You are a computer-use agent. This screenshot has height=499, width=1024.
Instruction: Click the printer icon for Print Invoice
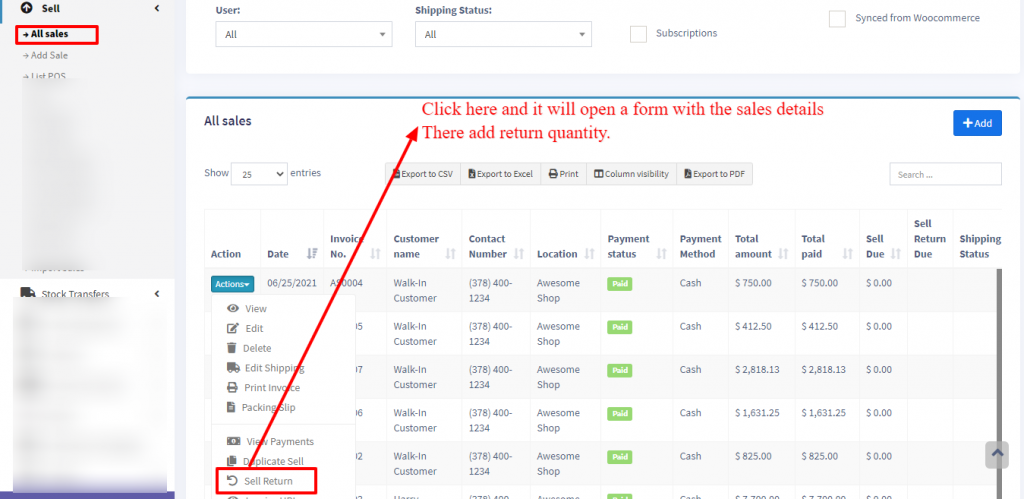coord(233,388)
